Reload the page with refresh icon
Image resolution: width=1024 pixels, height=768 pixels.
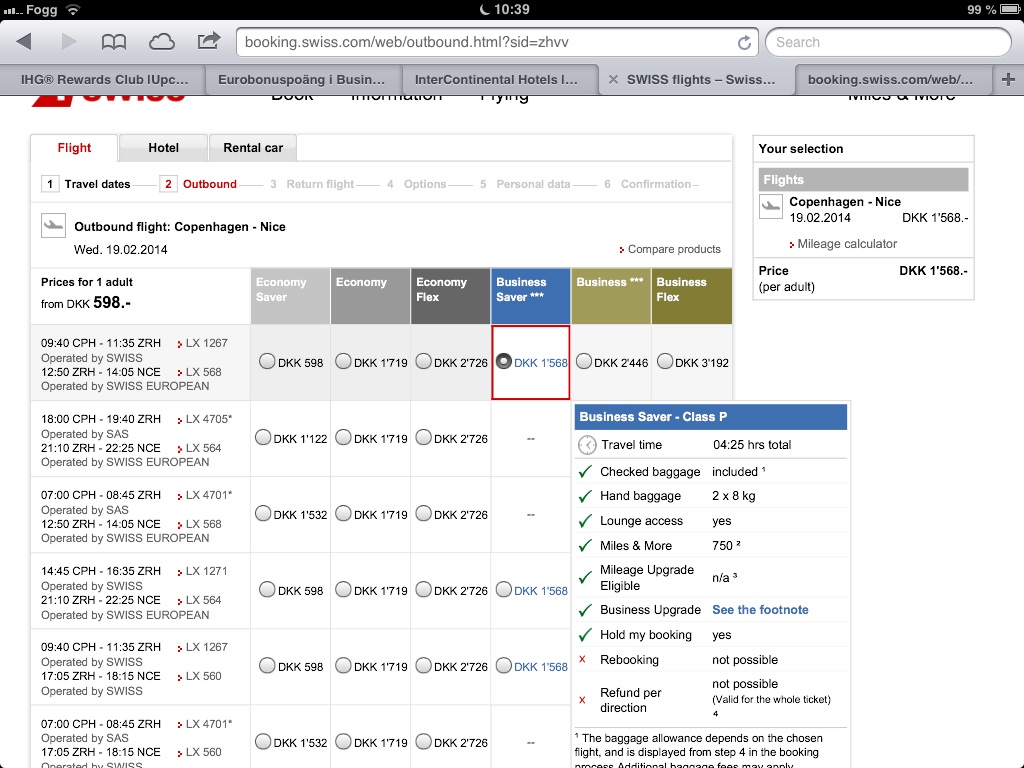tap(744, 43)
